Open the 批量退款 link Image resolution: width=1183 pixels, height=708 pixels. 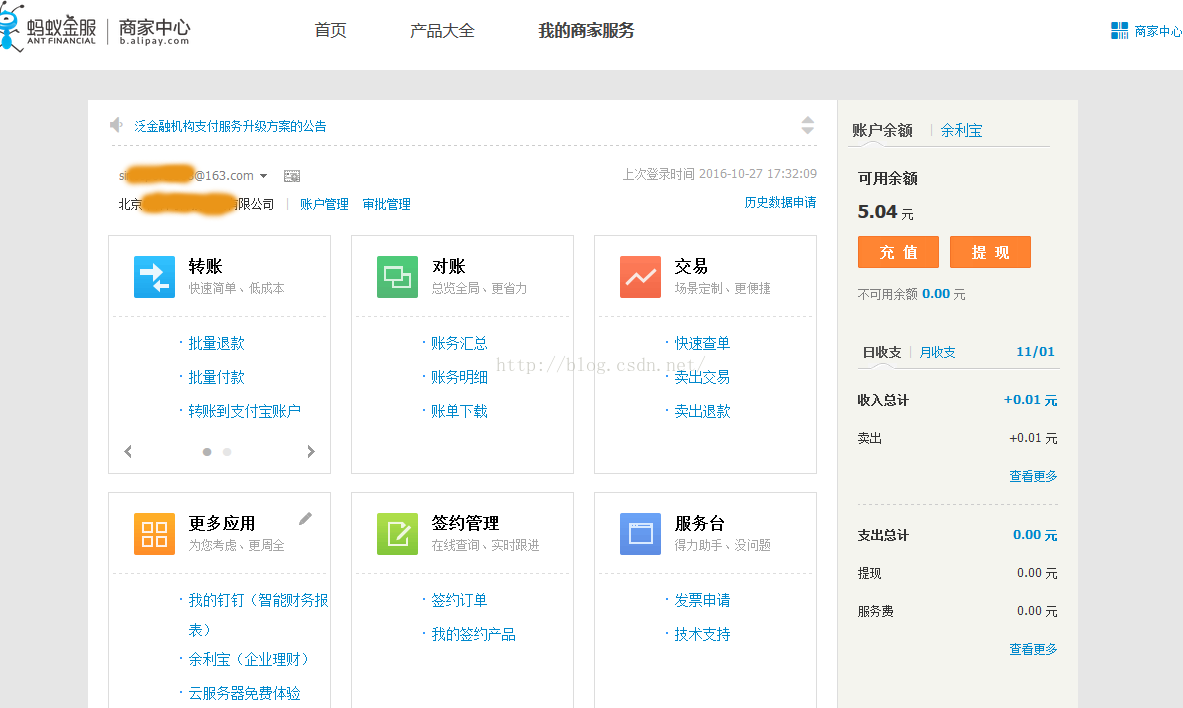point(217,343)
